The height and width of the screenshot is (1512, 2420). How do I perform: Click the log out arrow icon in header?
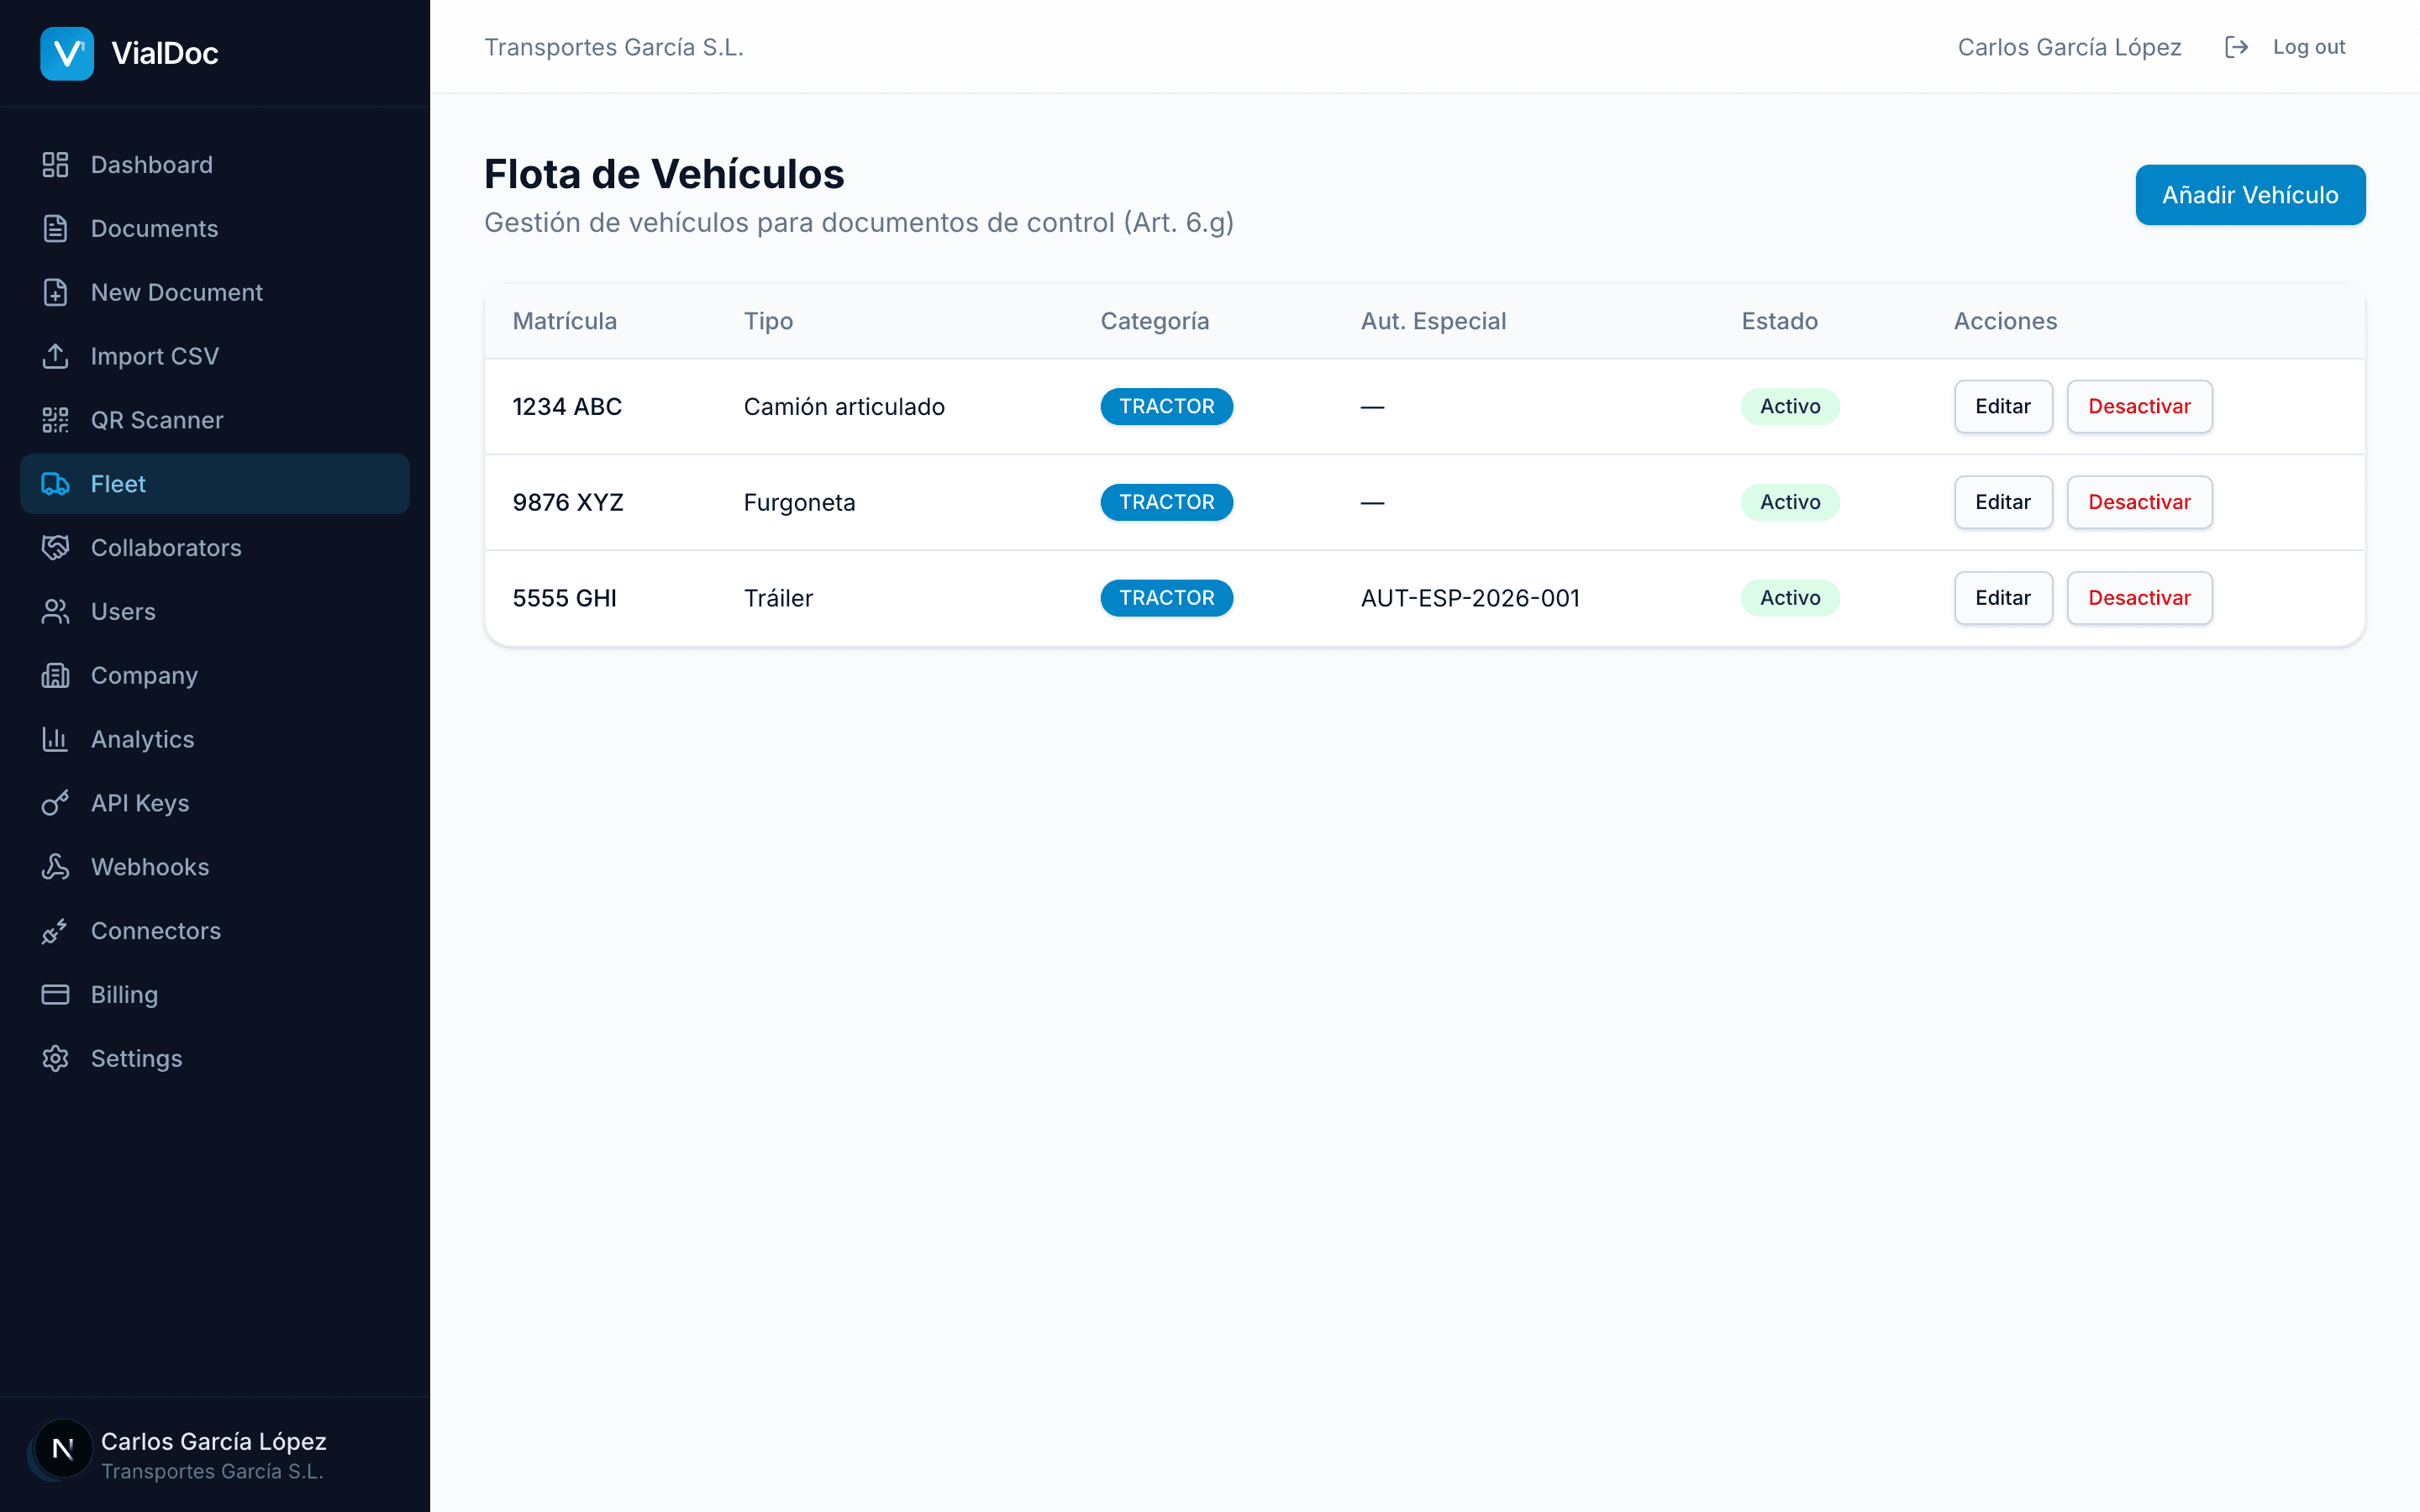(x=2237, y=46)
